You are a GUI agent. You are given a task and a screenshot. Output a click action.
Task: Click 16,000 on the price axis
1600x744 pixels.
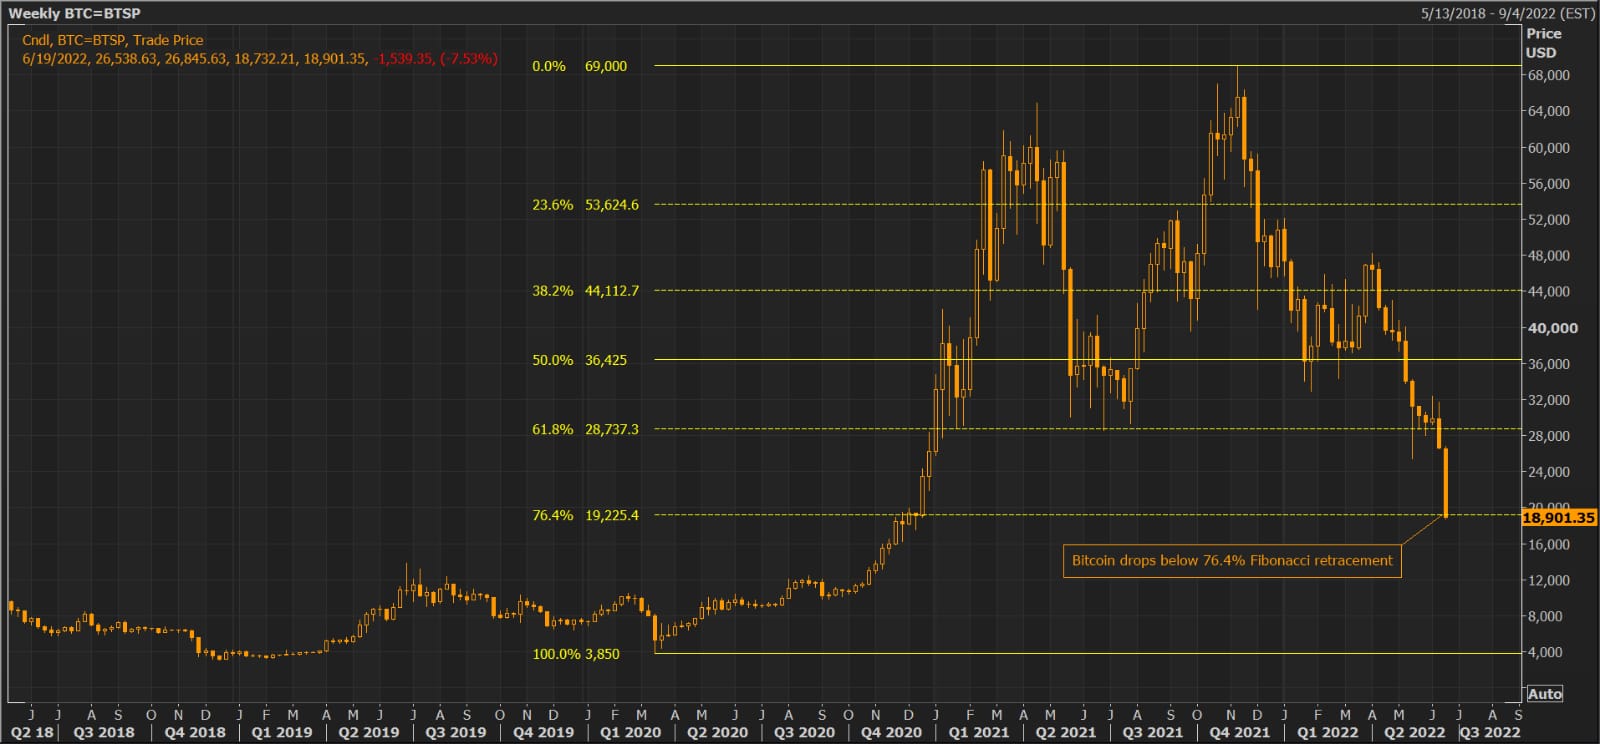click(x=1548, y=545)
